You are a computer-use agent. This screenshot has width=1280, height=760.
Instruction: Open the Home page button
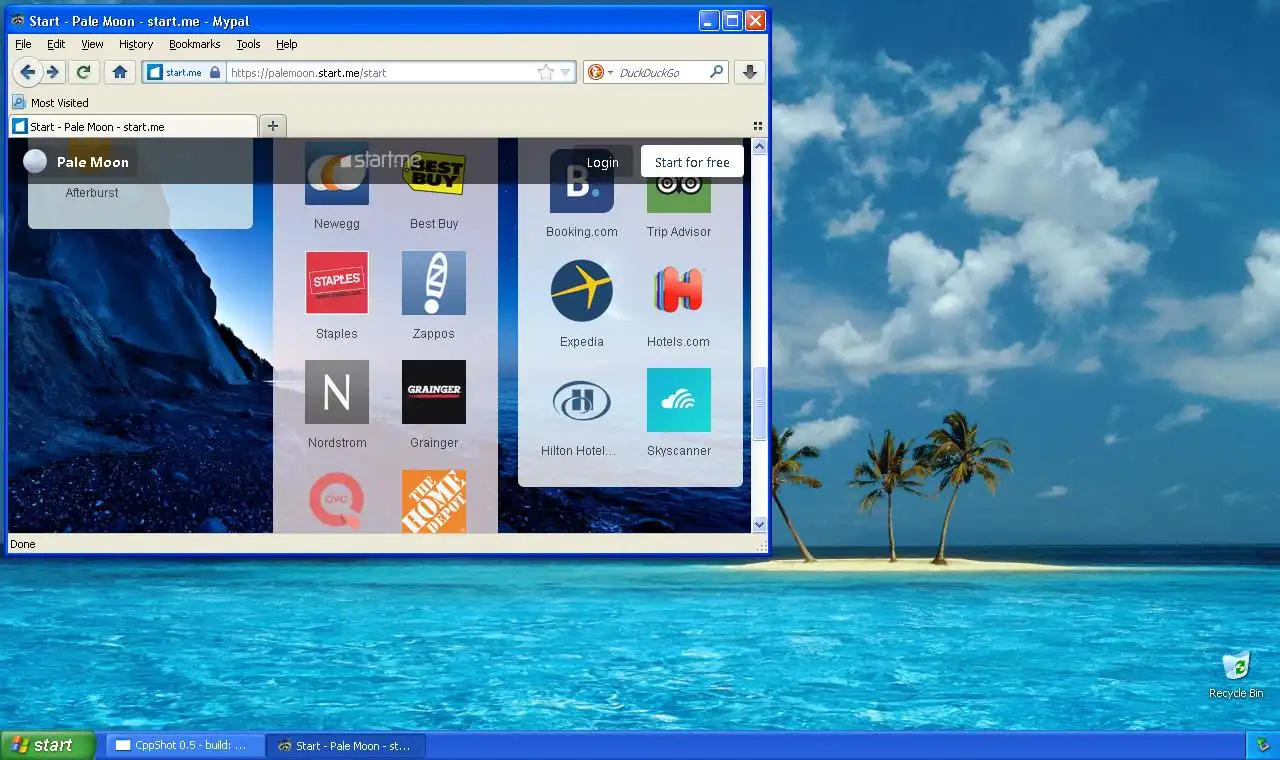coord(120,72)
